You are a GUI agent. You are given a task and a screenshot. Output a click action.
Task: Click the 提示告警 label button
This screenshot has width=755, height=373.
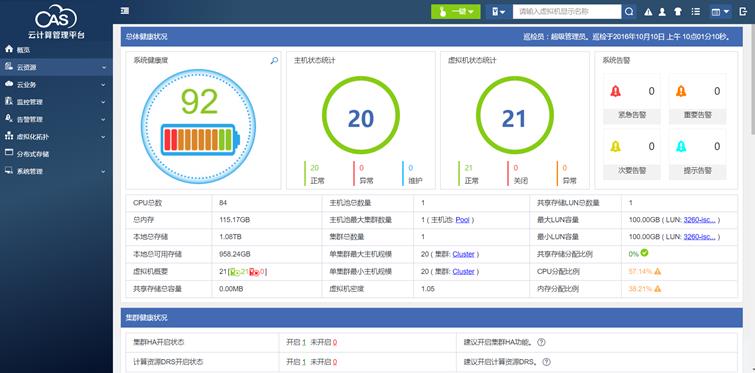click(697, 170)
